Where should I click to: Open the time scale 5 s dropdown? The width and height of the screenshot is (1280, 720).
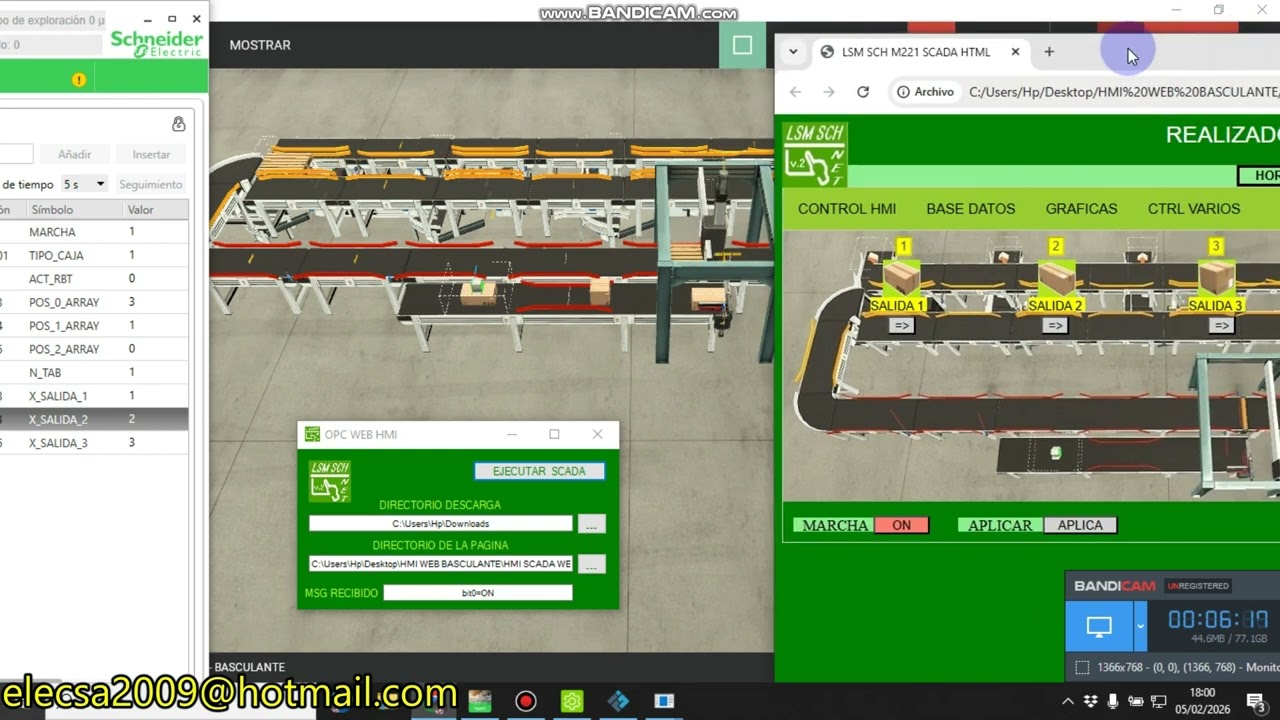pos(84,184)
